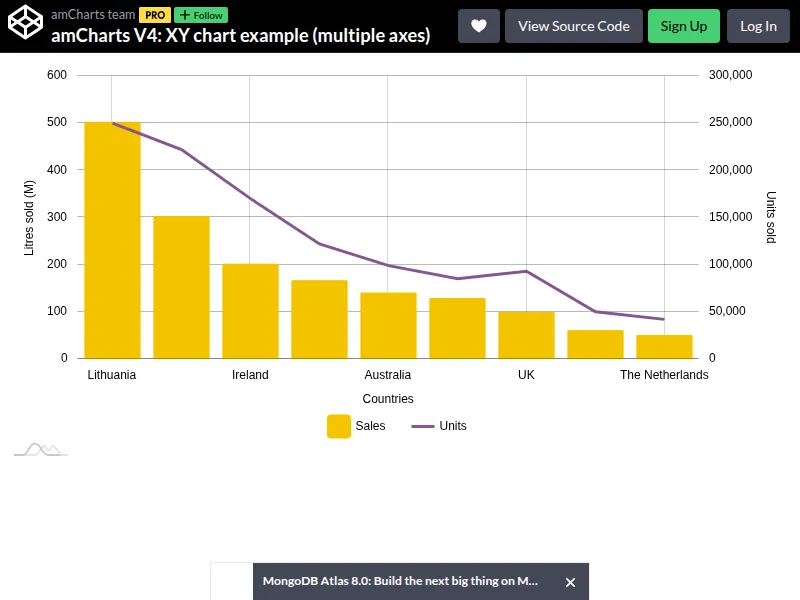The width and height of the screenshot is (800, 600).
Task: Open the MongoDB Atlas 8.0 advertisement
Action: (400, 580)
